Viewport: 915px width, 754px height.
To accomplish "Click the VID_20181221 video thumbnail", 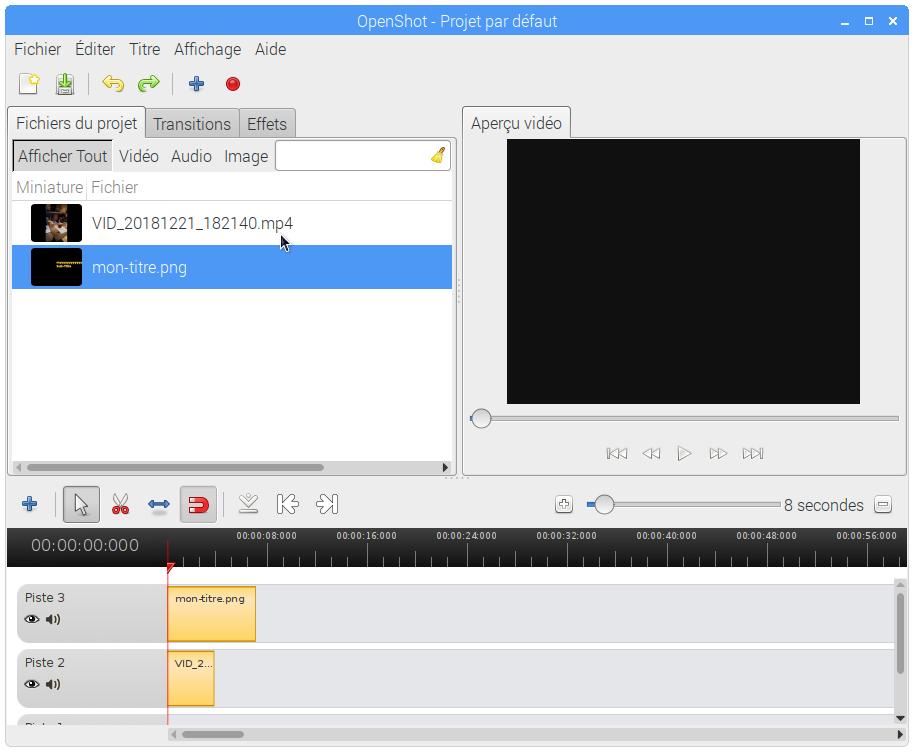I will coord(57,223).
